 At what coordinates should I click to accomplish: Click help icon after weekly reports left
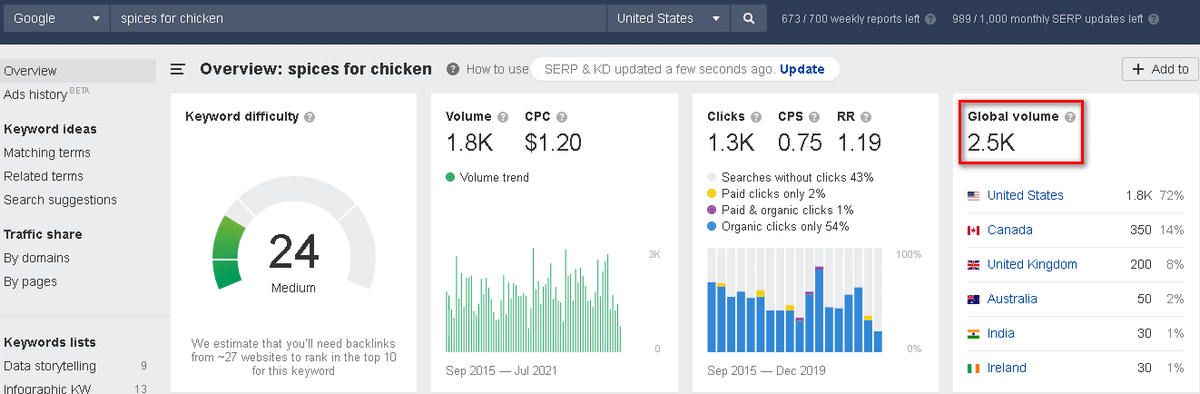coord(931,18)
